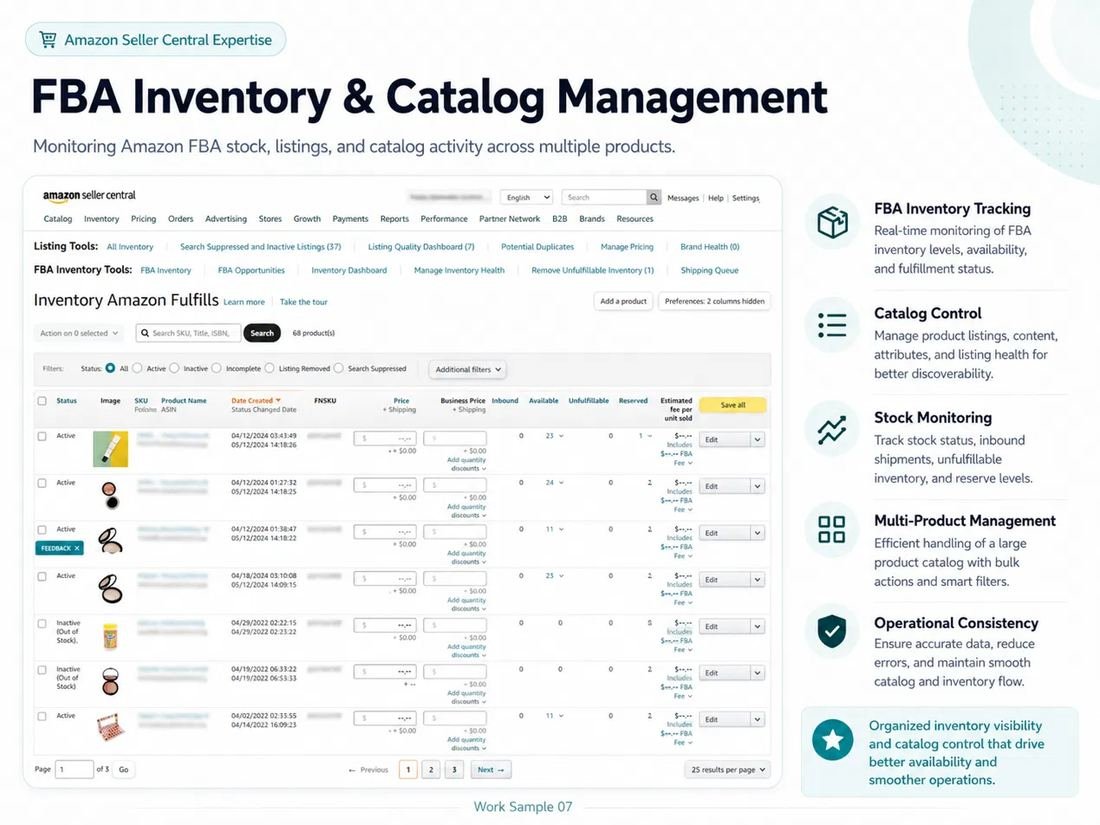The height and width of the screenshot is (825, 1100).
Task: Open the Catalog menu
Action: pos(58,219)
